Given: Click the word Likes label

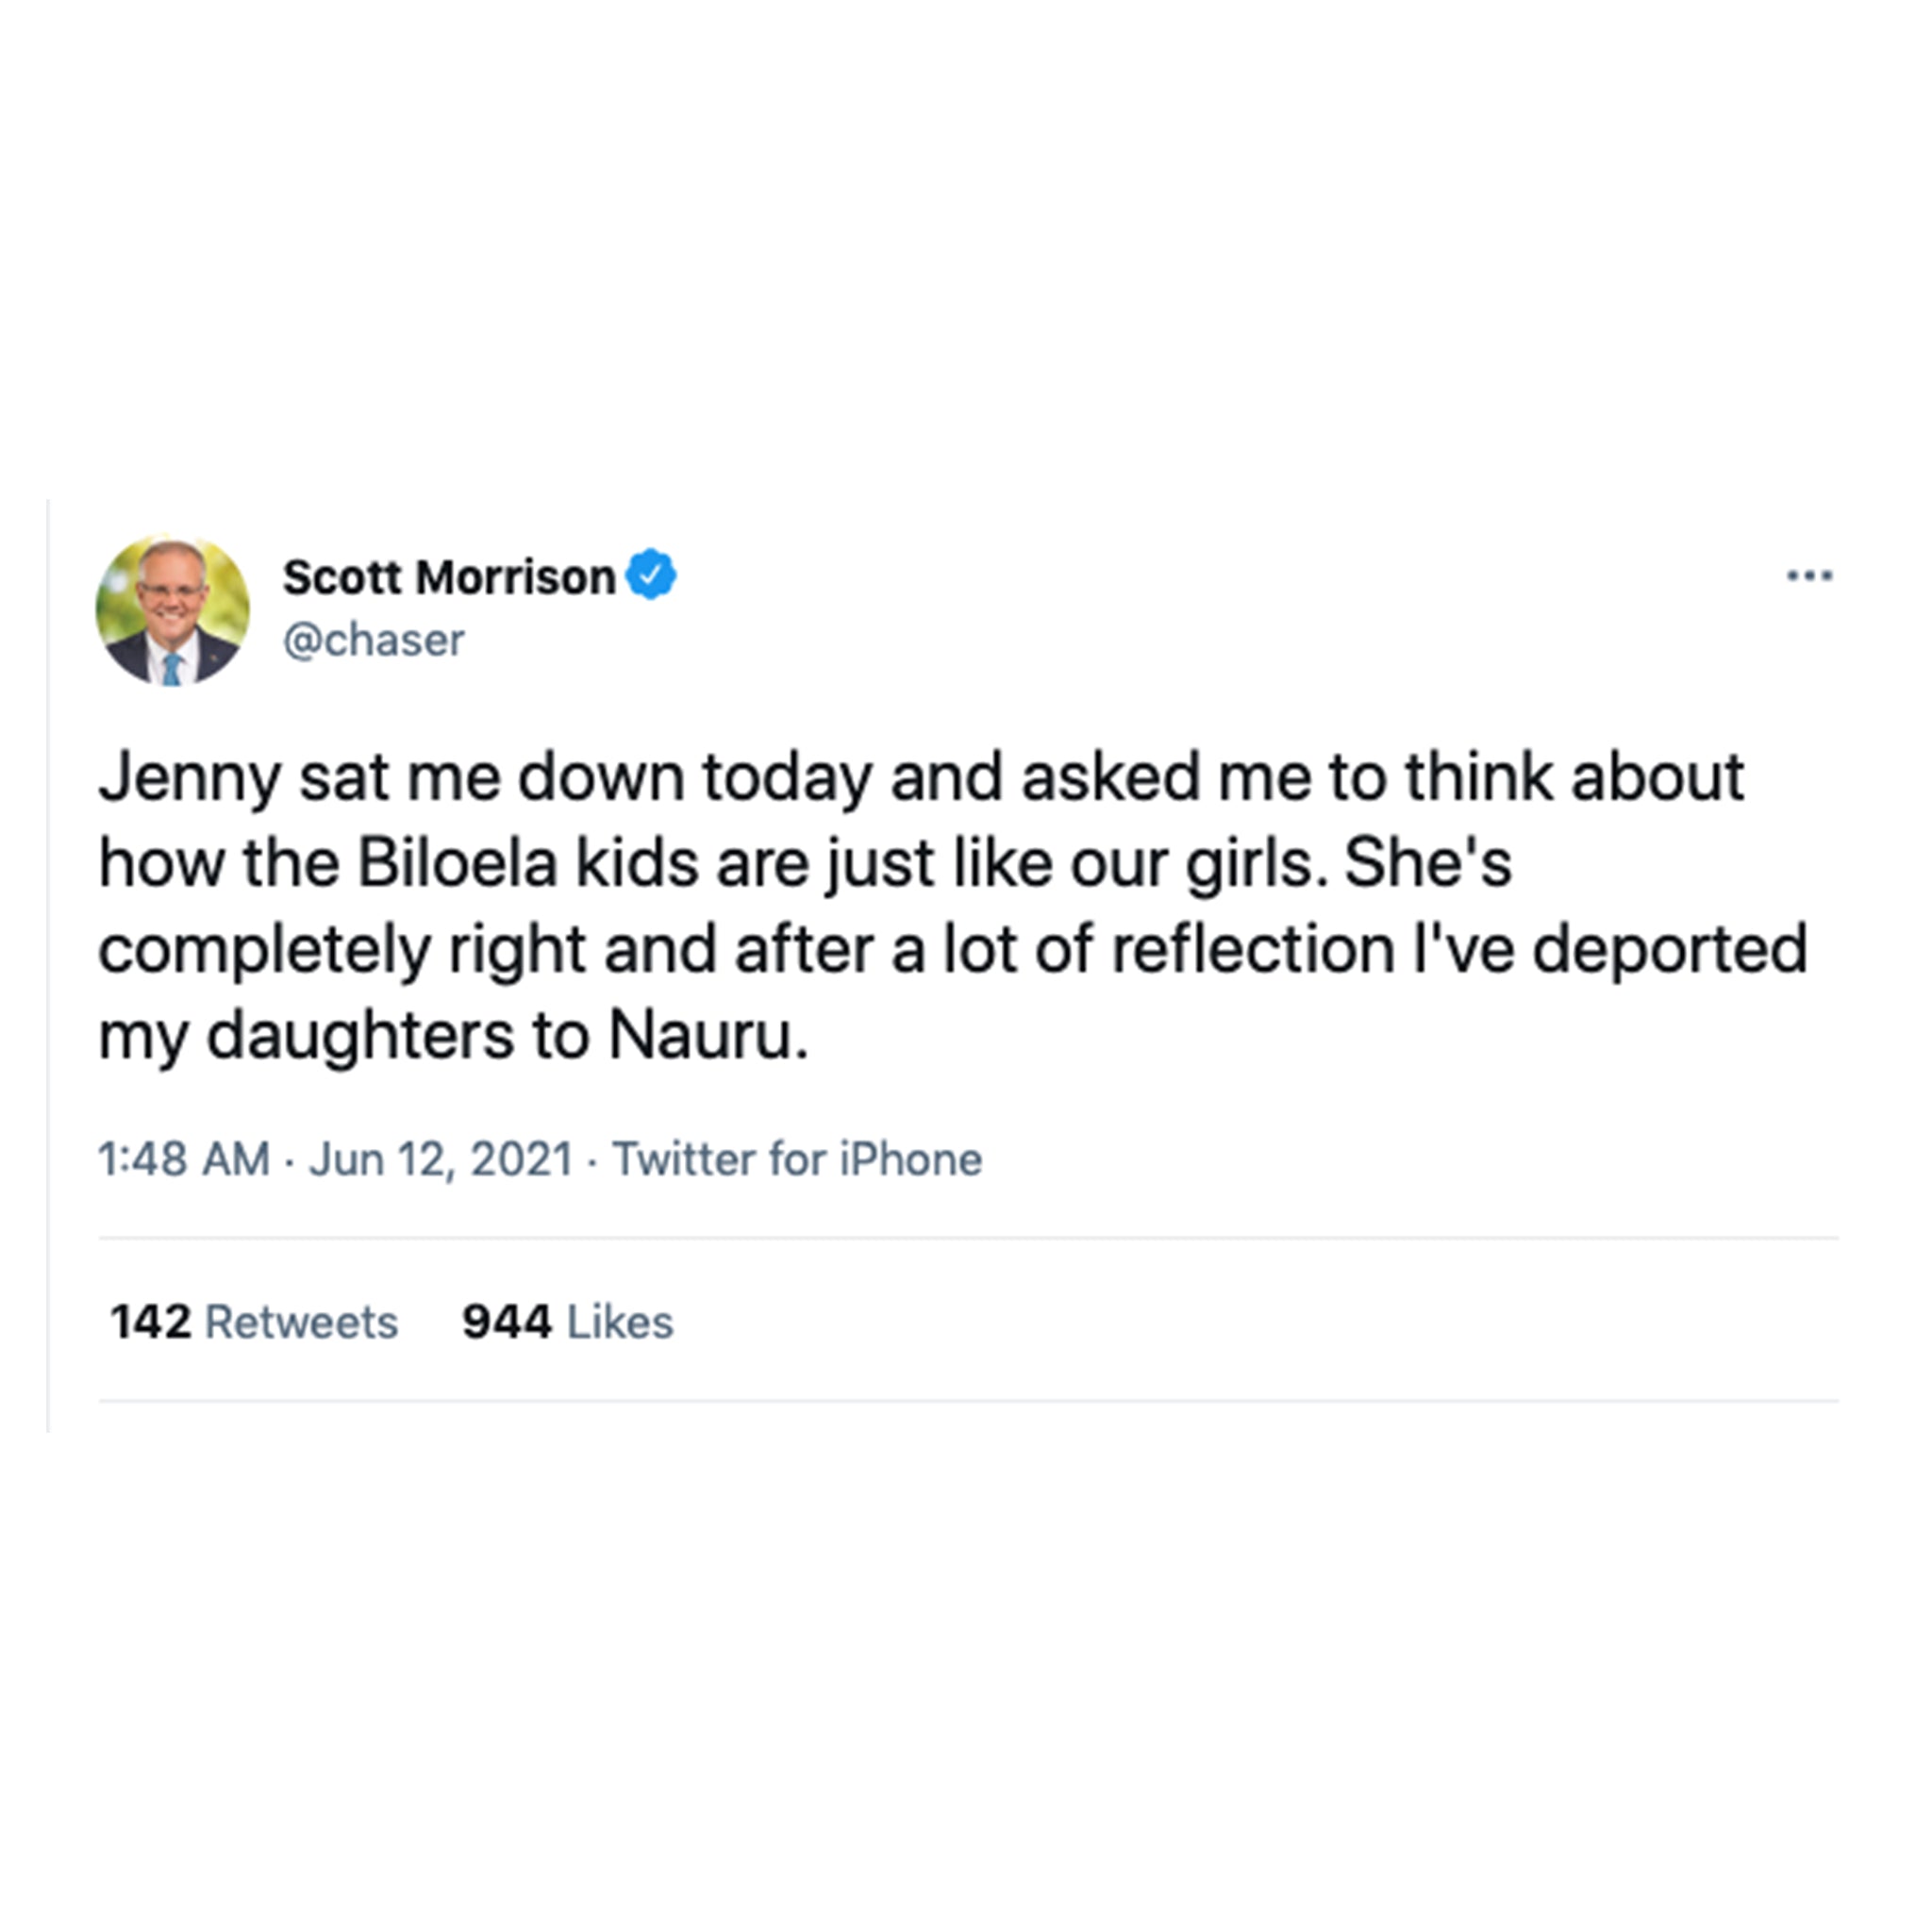Looking at the screenshot, I should (620, 1322).
